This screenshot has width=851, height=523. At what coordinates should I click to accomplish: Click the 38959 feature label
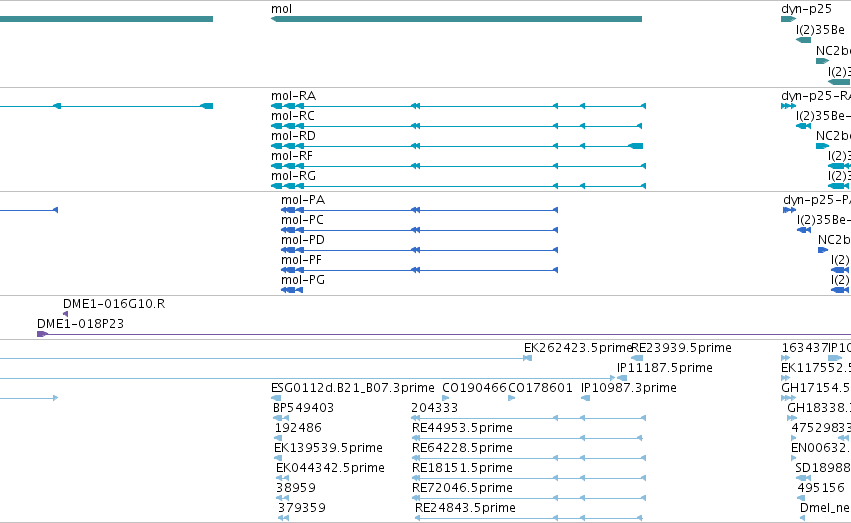(x=296, y=488)
